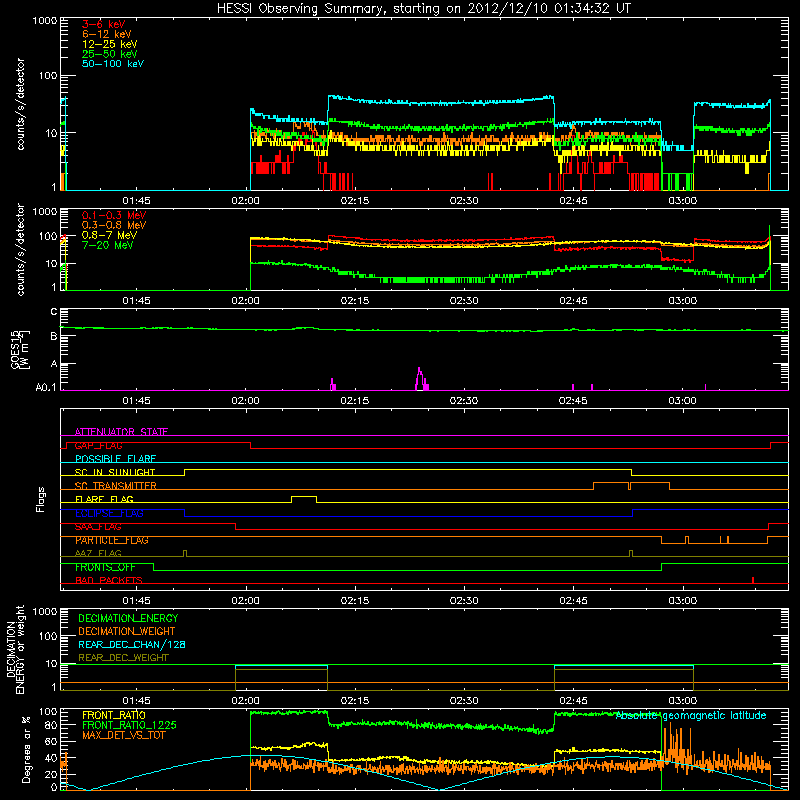800x800 pixels.
Task: Select the PARTICLE_FLAG label
Action: tap(112, 540)
